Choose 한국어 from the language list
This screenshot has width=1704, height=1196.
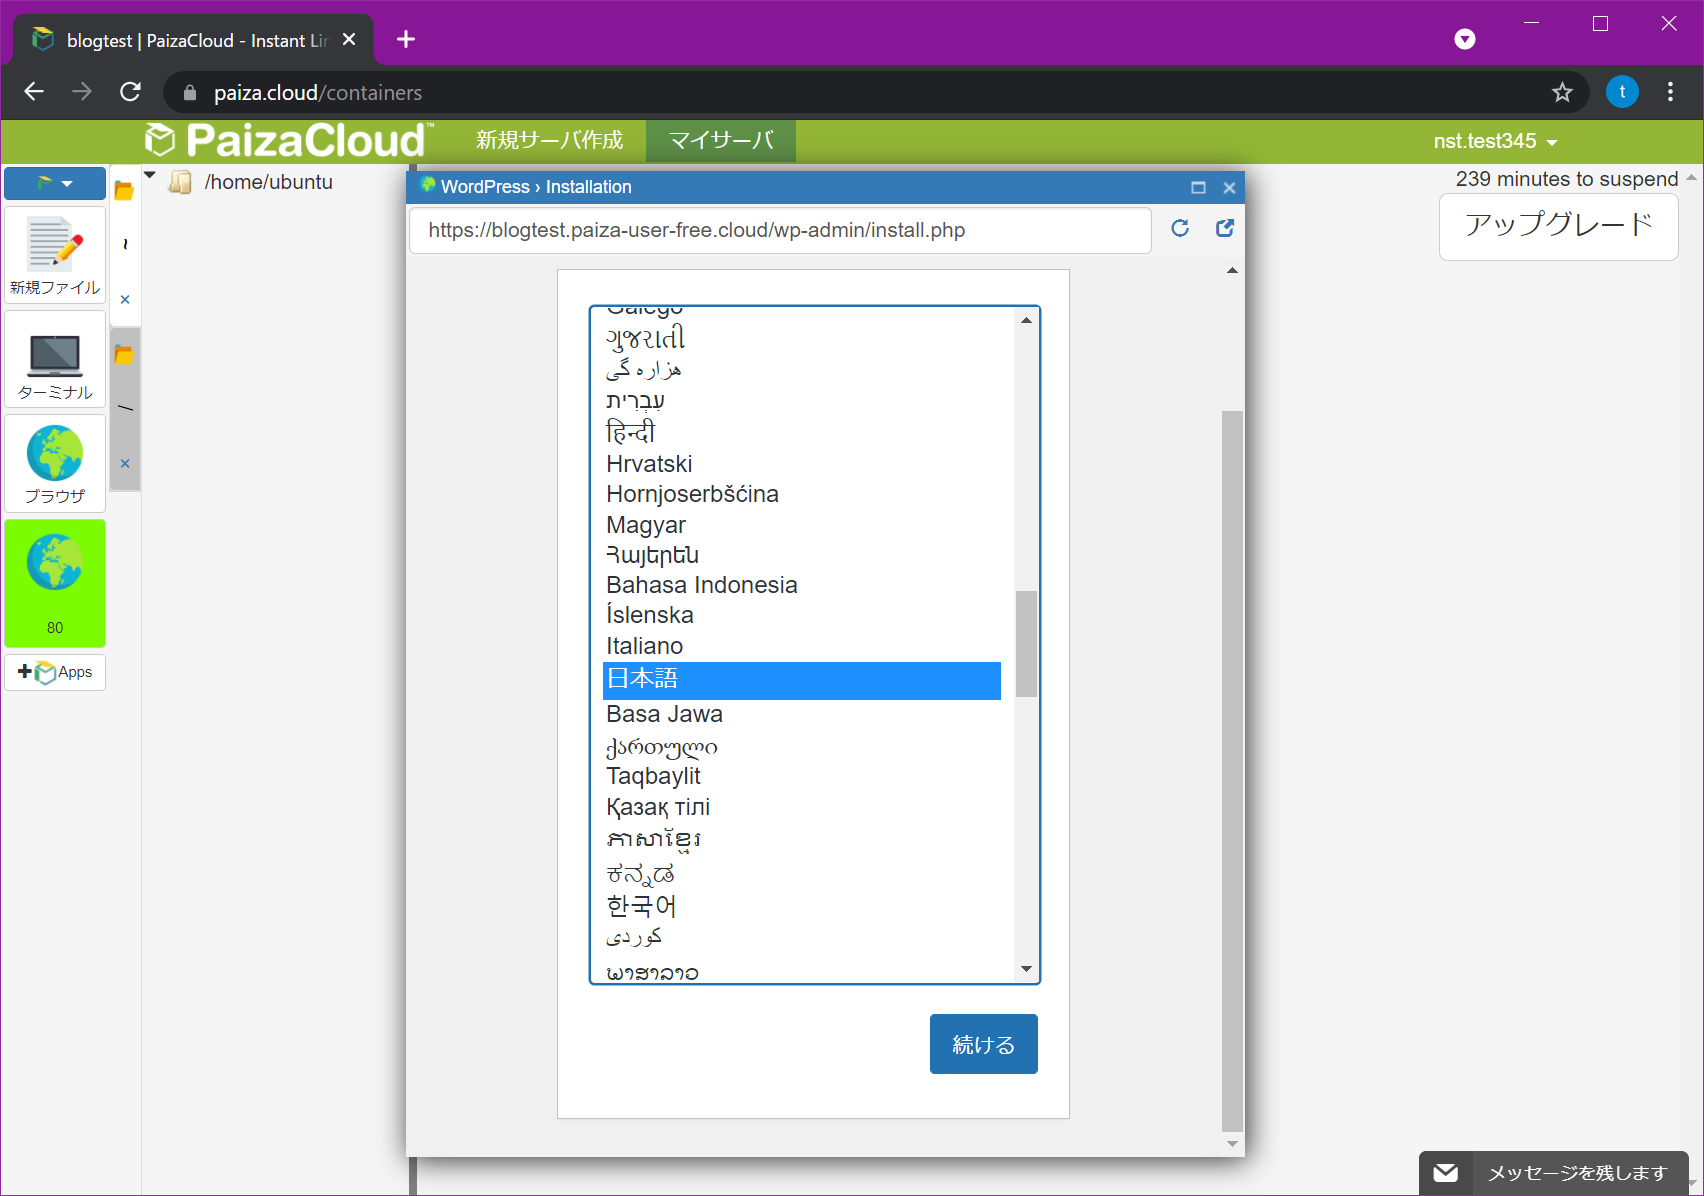(802, 905)
